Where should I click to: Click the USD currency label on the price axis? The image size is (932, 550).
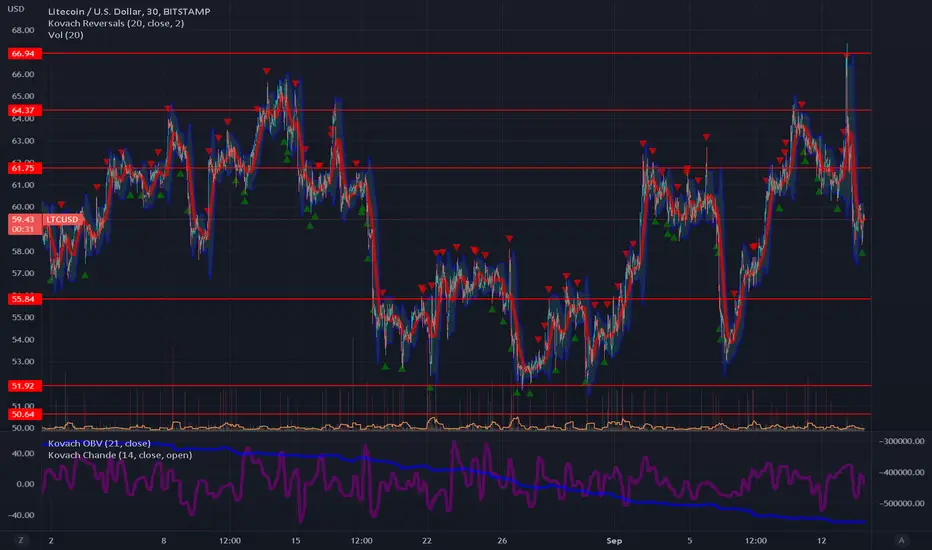(16, 9)
